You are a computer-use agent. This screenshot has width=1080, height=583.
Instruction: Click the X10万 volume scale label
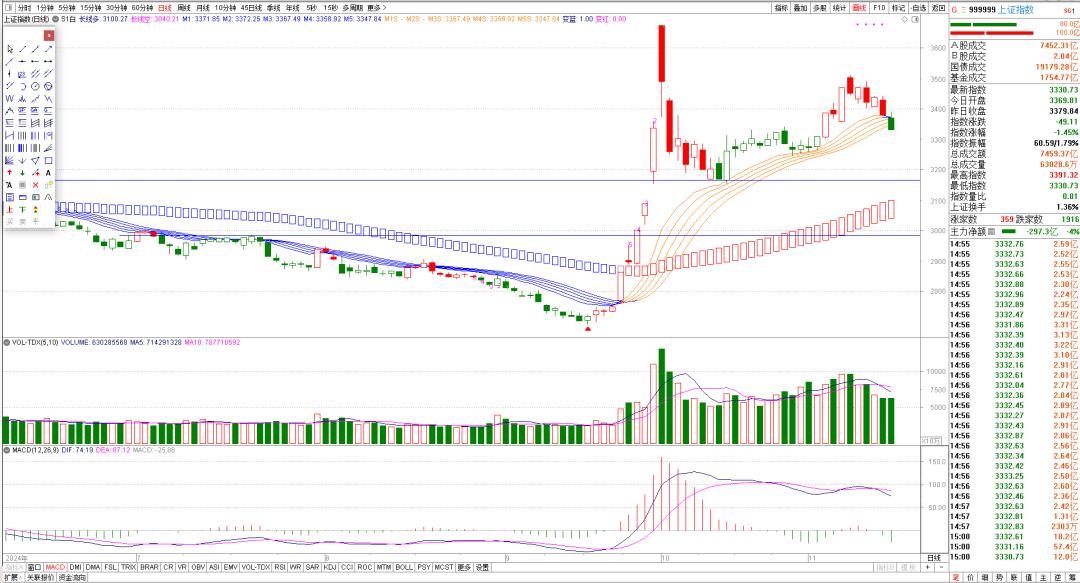click(931, 440)
